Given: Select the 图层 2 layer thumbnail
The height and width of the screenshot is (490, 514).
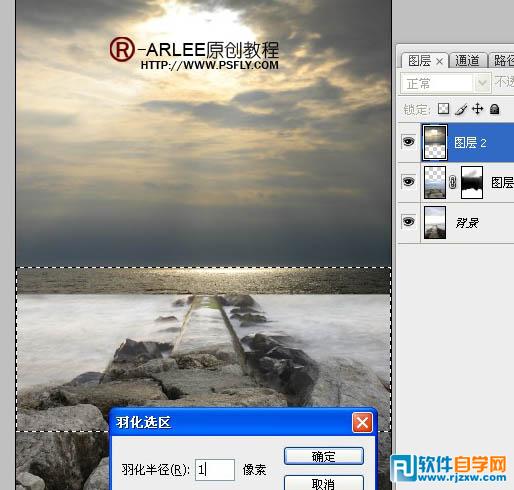Looking at the screenshot, I should point(434,143).
